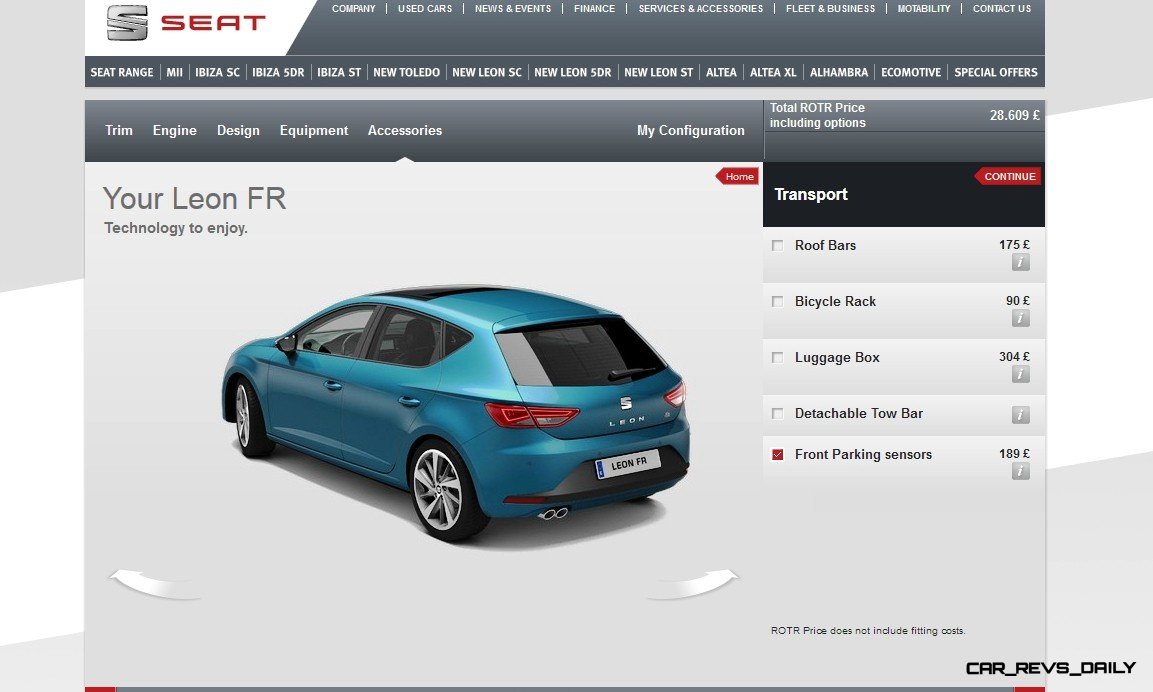Screen dimensions: 1153x692
Task: Uncheck Front Parking sensors option
Action: (777, 454)
